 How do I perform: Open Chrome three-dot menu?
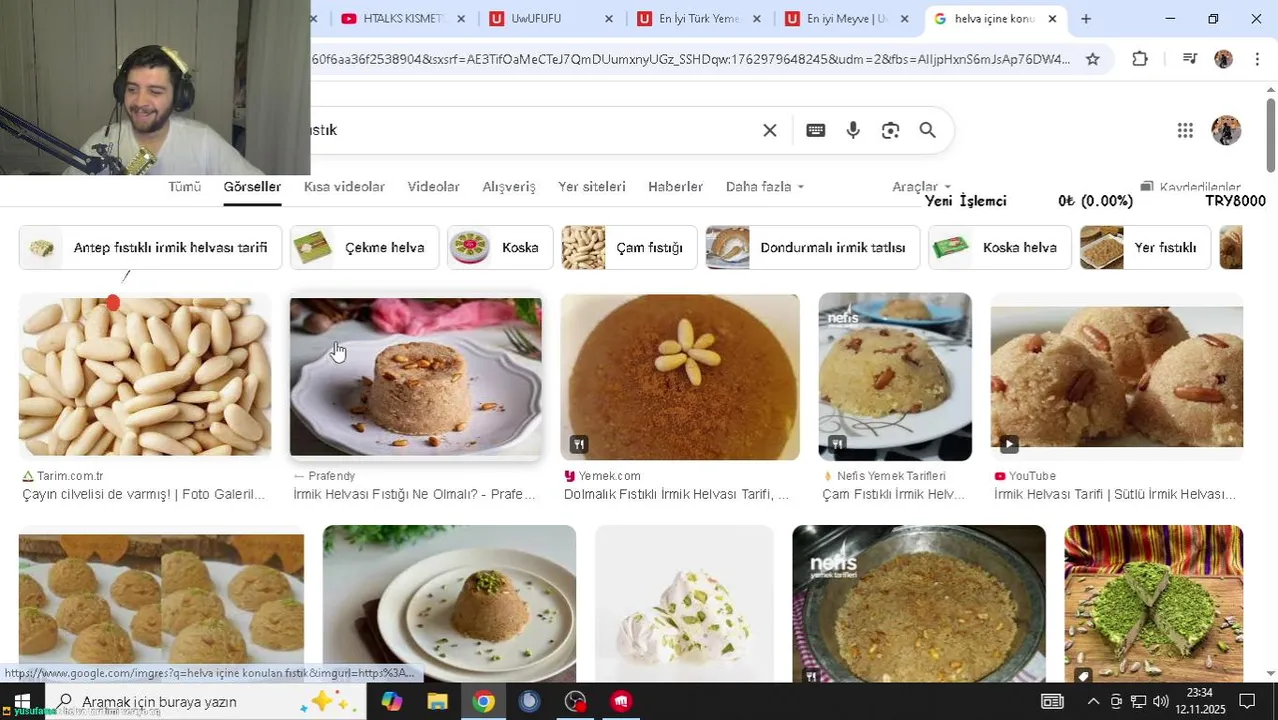[1257, 59]
